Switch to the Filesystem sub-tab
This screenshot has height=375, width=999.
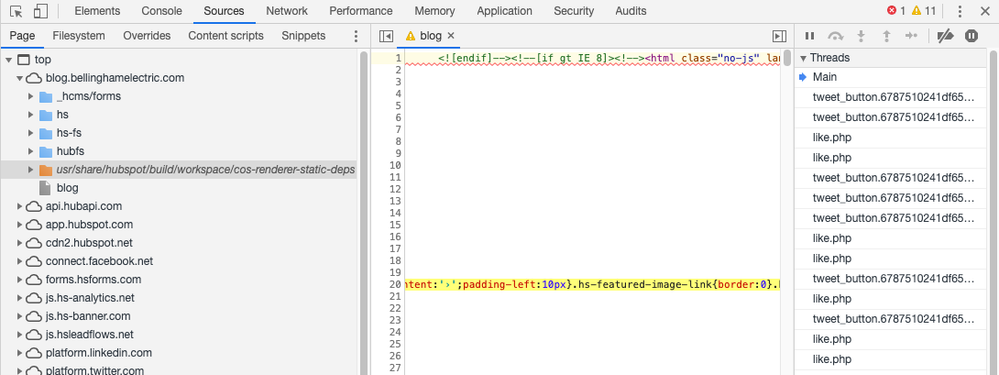pyautogui.click(x=79, y=36)
